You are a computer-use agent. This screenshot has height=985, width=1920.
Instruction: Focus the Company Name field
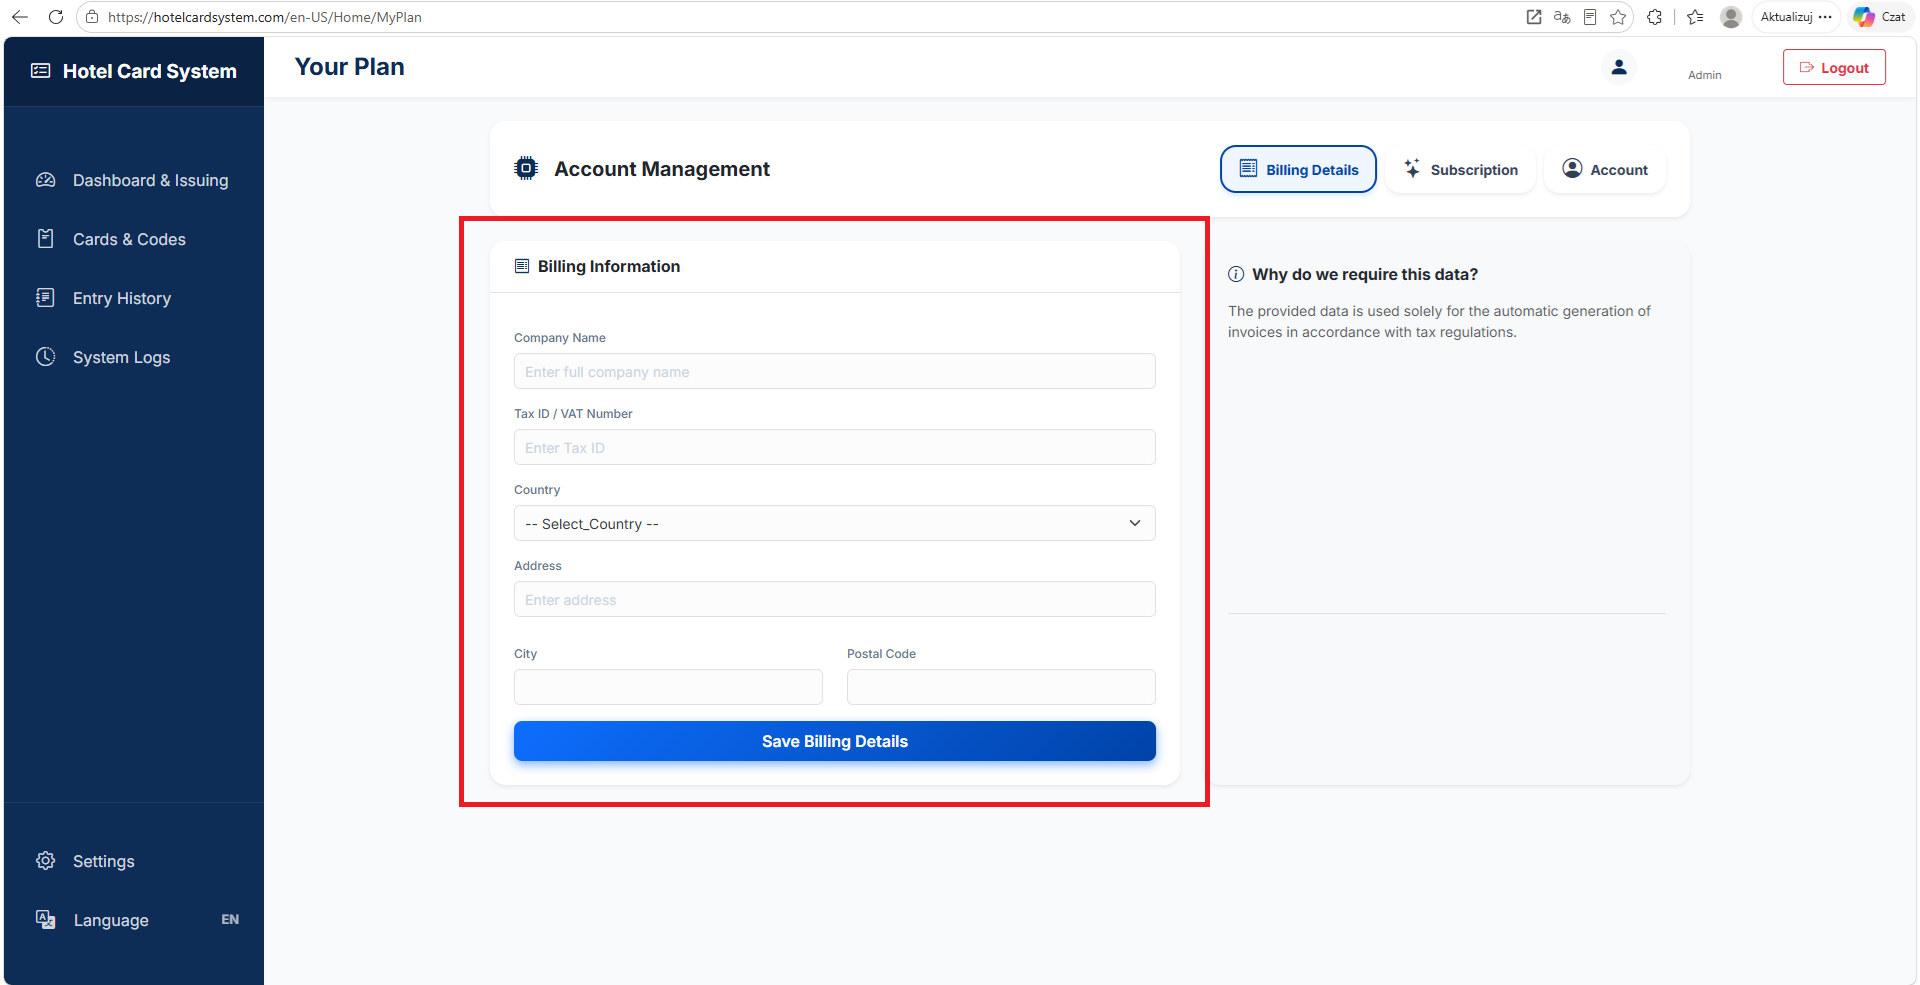click(x=835, y=371)
